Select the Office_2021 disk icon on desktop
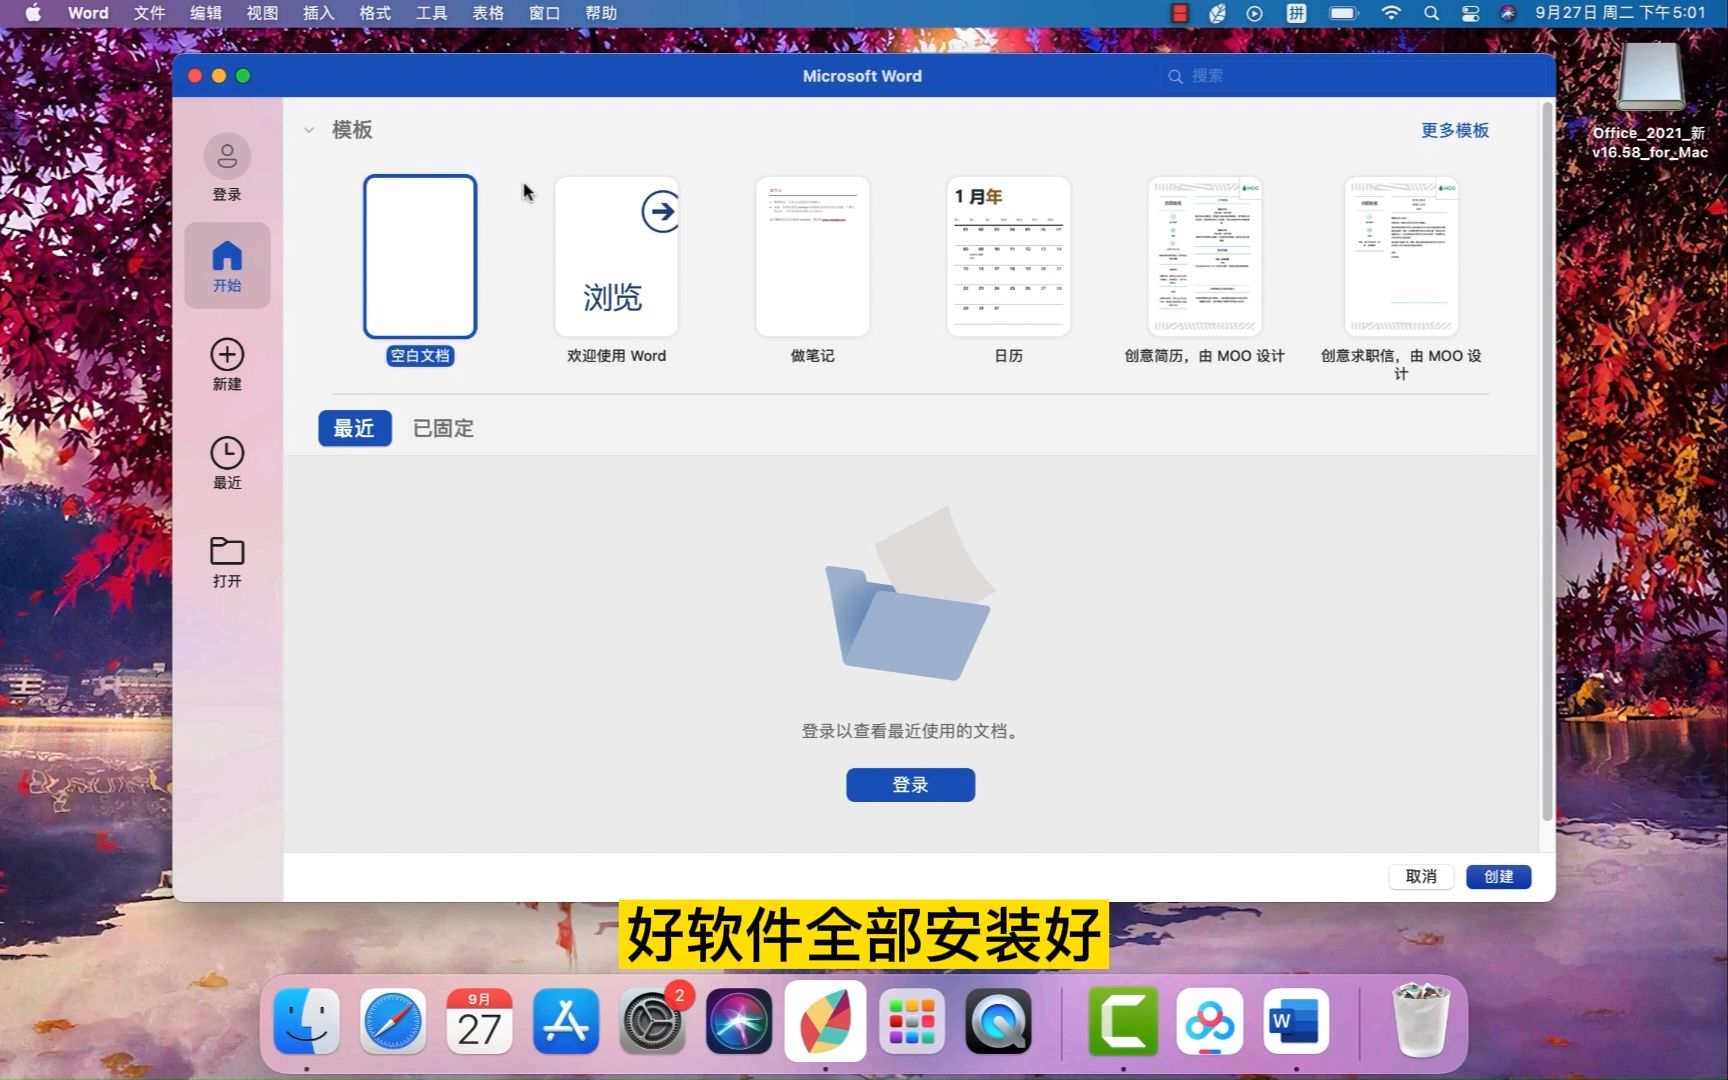The width and height of the screenshot is (1728, 1080). (1651, 76)
